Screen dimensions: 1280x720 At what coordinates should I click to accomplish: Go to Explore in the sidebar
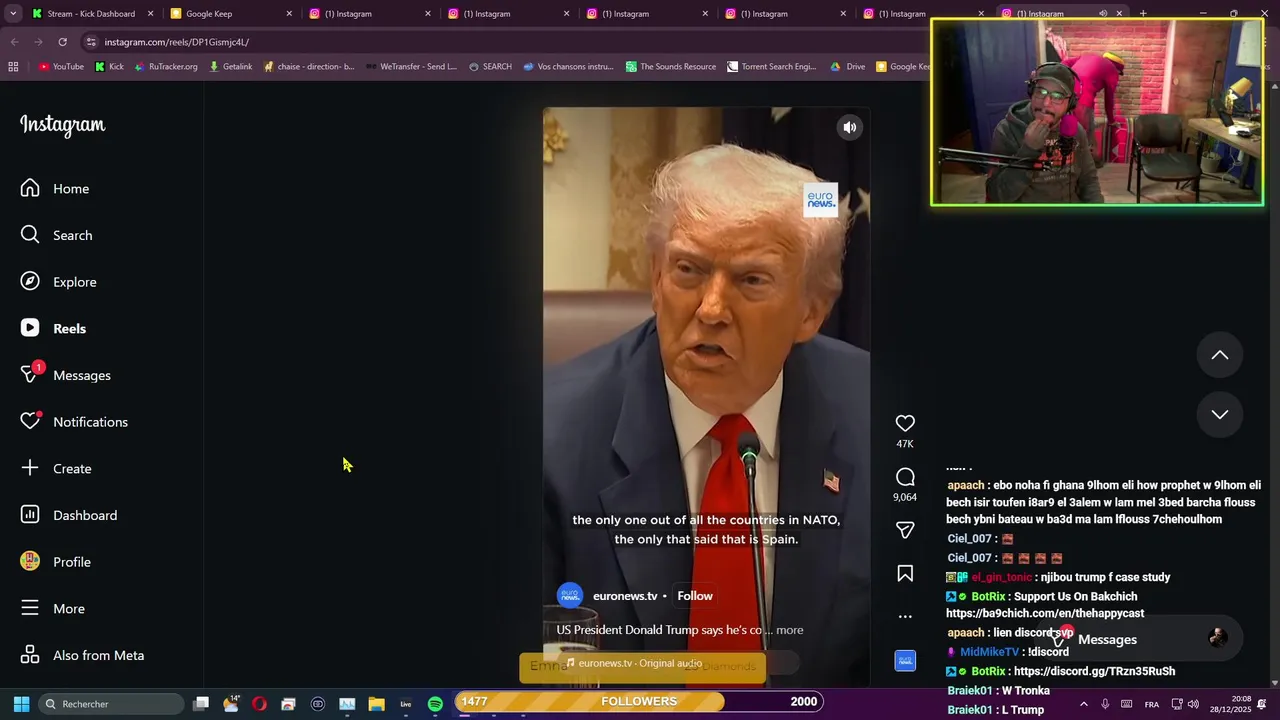[59, 282]
